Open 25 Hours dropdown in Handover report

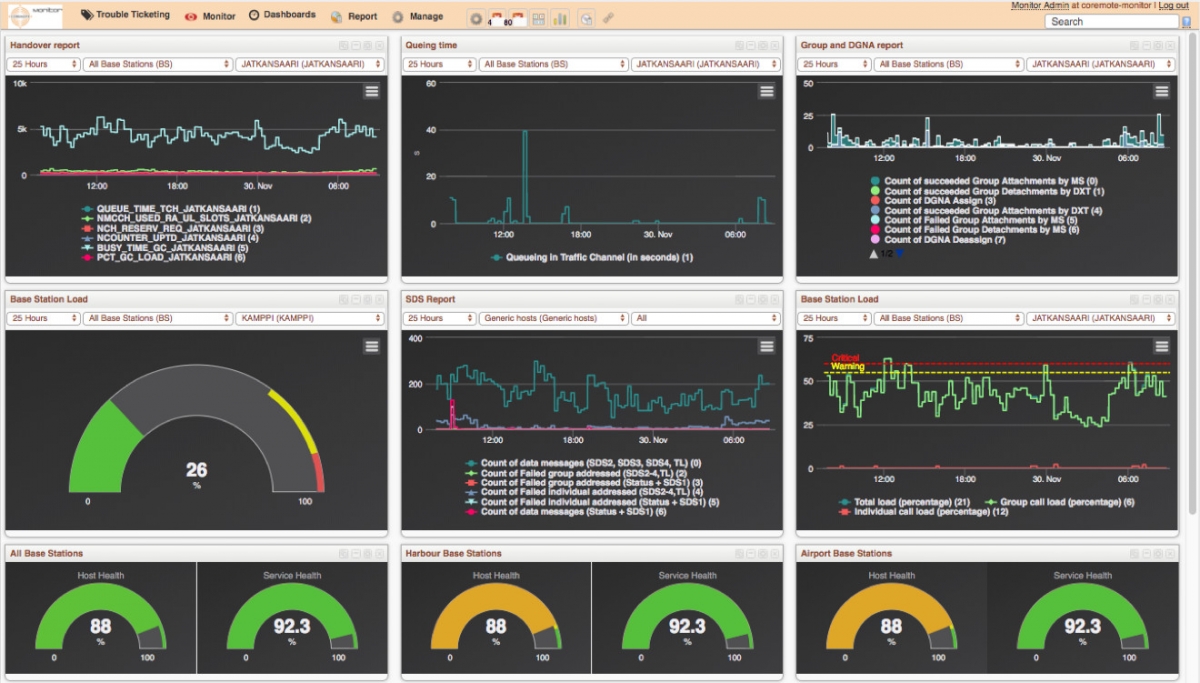pos(43,64)
